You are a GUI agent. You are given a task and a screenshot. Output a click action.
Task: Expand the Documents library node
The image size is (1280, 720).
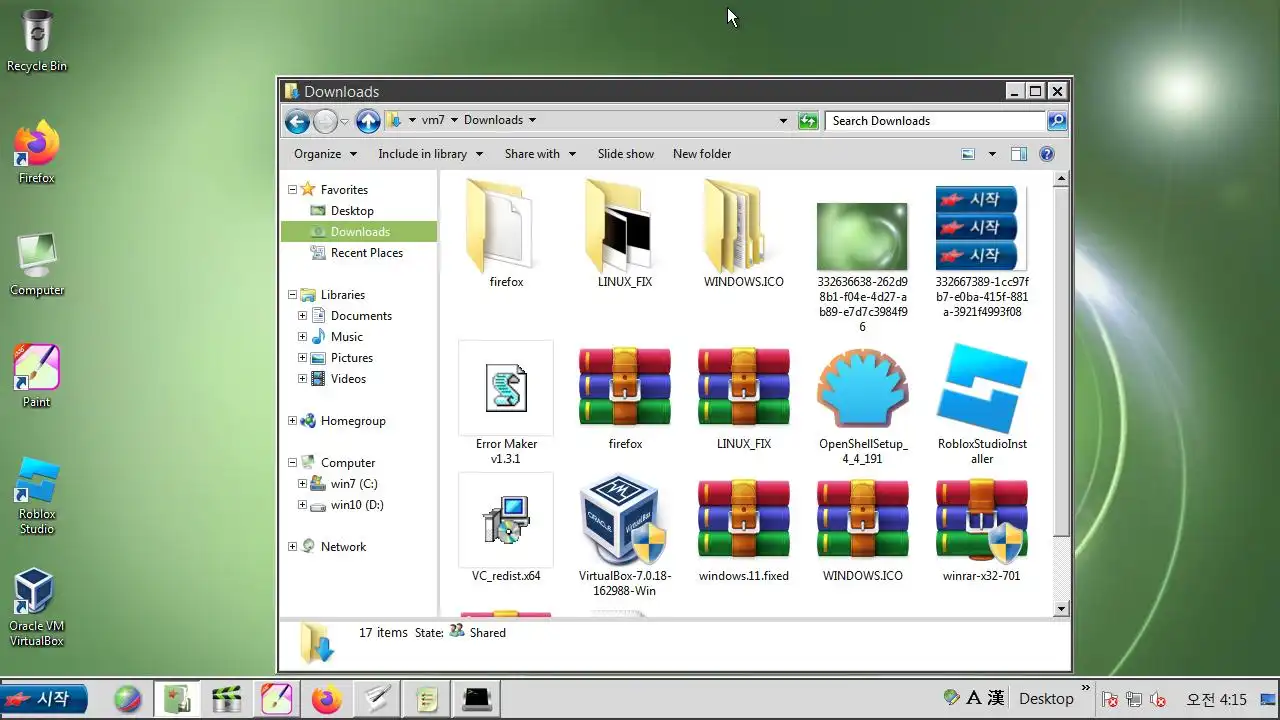[x=303, y=315]
